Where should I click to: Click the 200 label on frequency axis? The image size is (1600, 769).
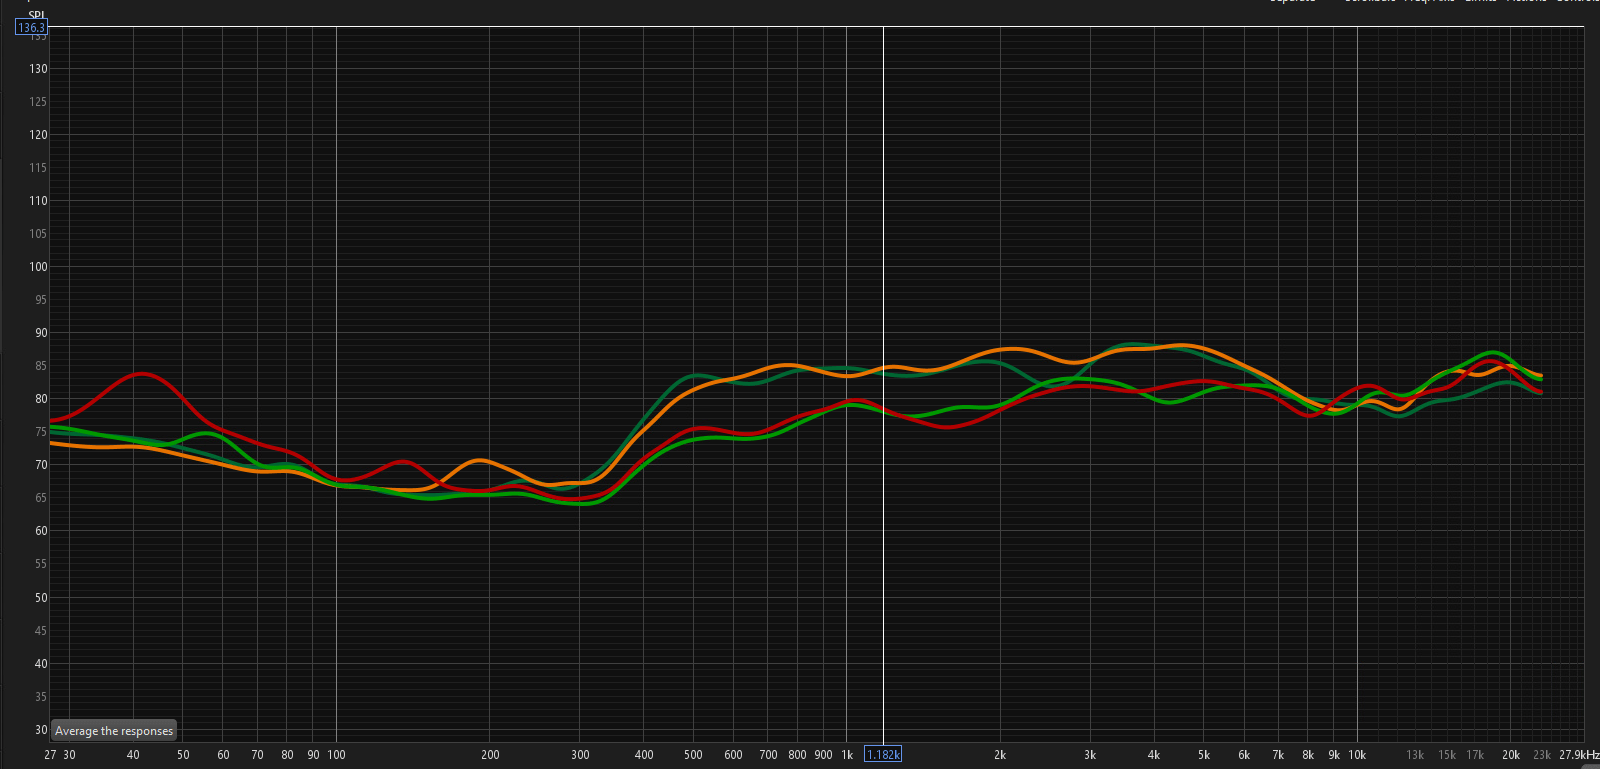click(490, 755)
